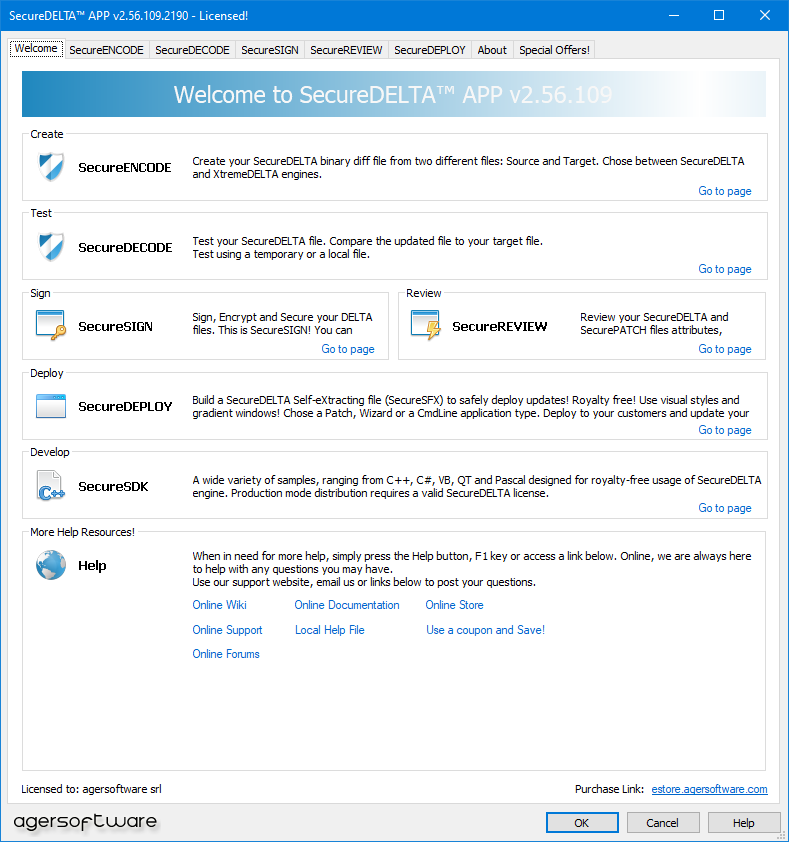The height and width of the screenshot is (842, 789).
Task: Click the SecureSIGN heading text
Action: [x=115, y=326]
